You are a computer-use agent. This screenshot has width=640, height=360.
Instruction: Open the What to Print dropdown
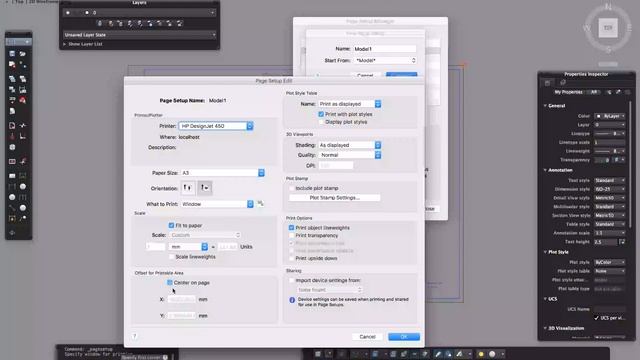[217, 204]
